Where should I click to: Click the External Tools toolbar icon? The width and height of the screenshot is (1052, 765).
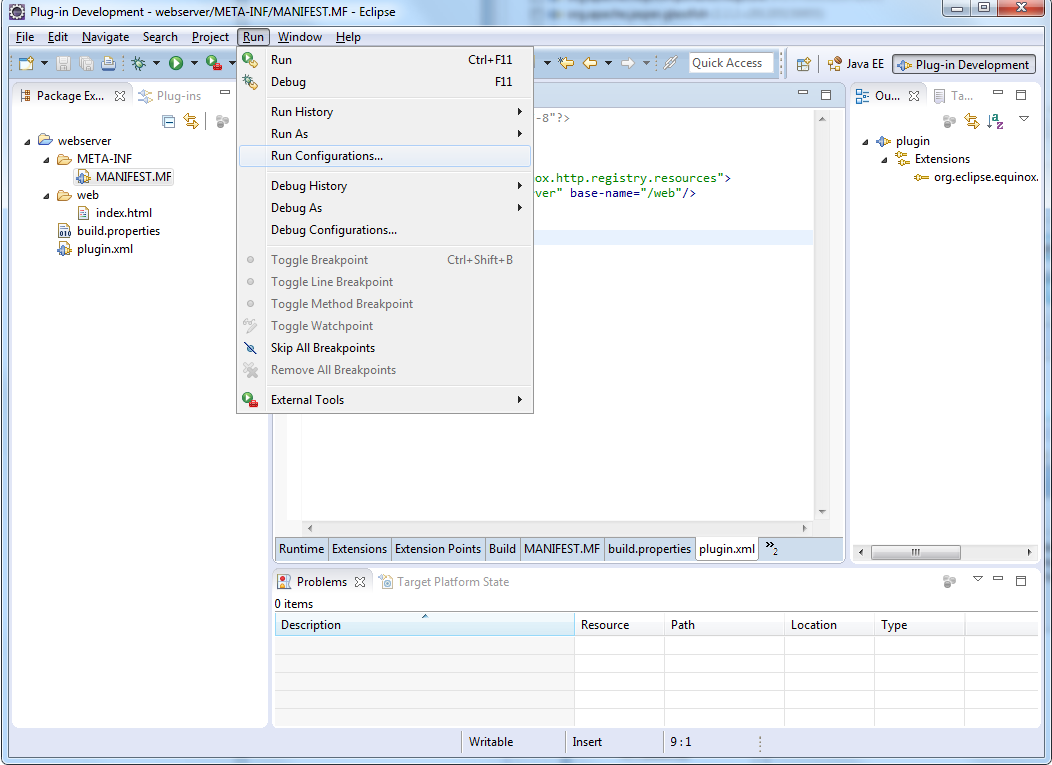[213, 63]
